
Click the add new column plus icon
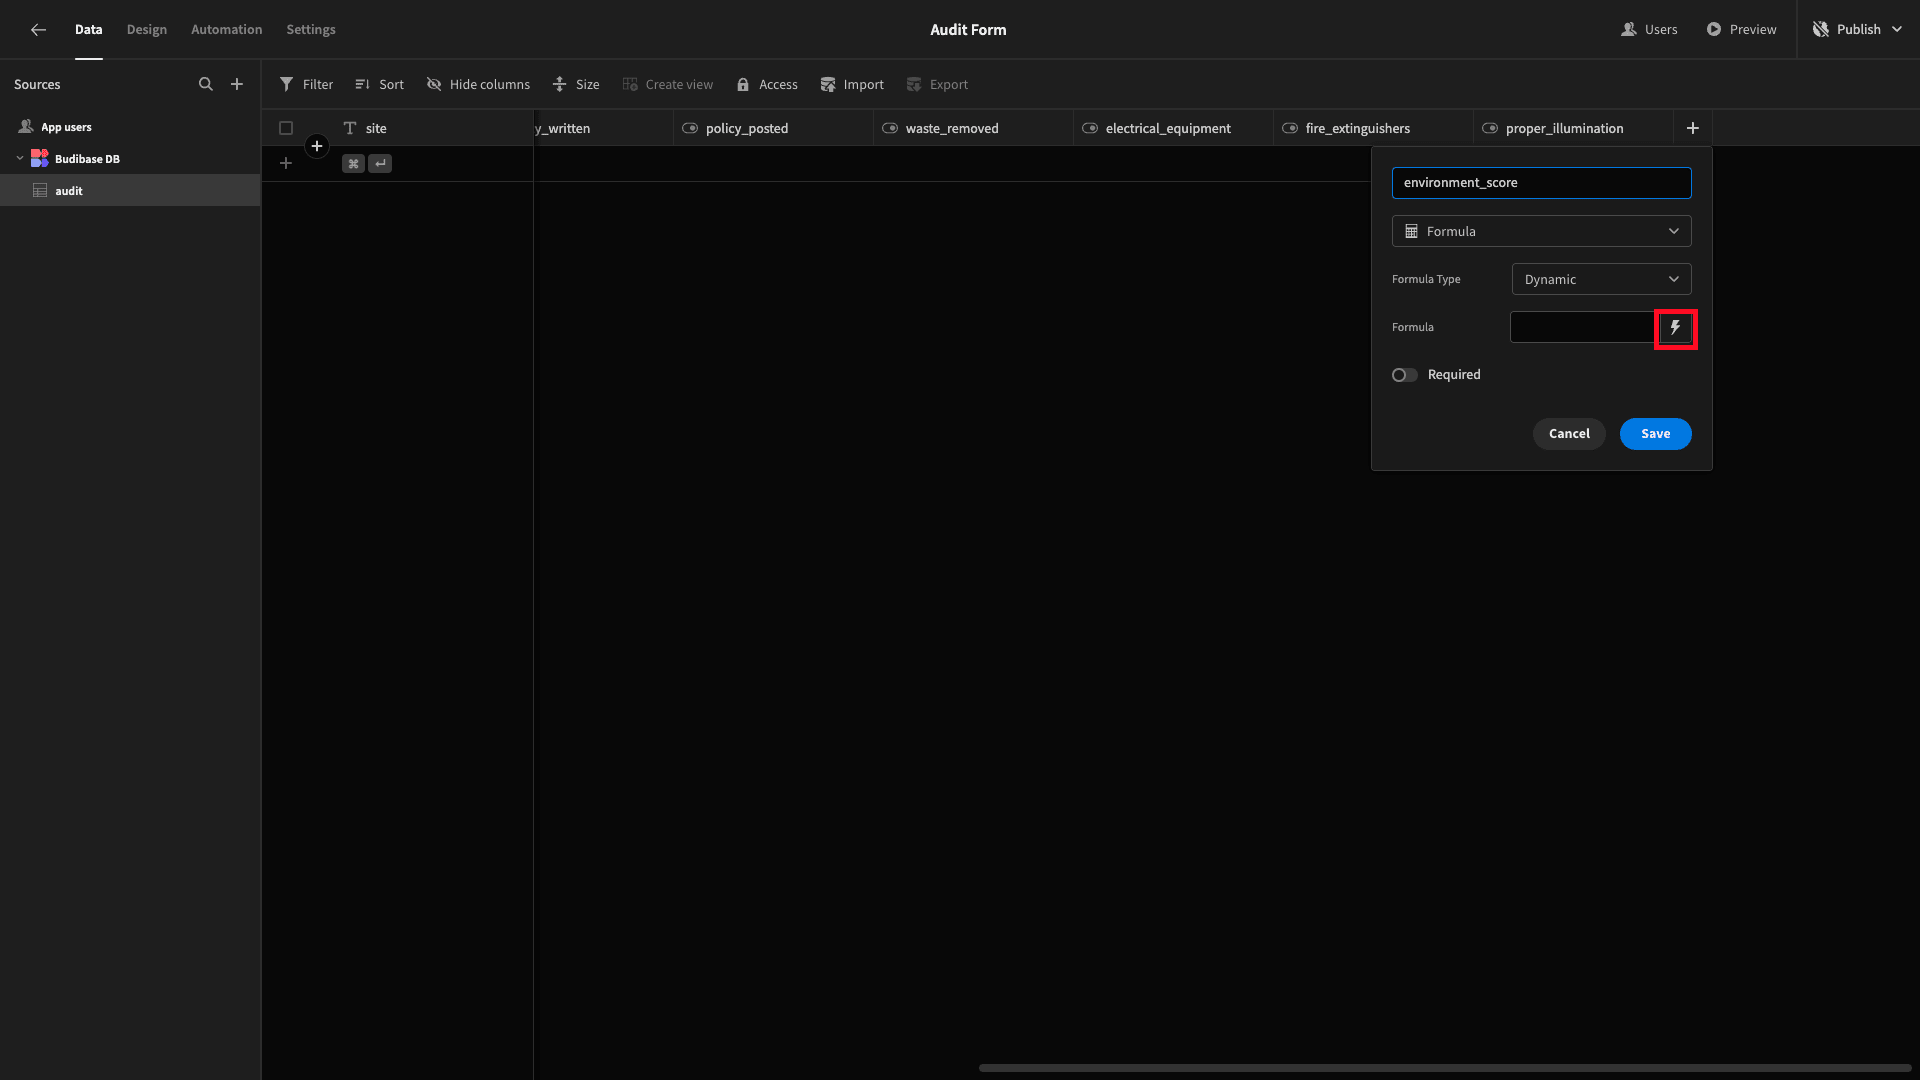(x=1693, y=128)
